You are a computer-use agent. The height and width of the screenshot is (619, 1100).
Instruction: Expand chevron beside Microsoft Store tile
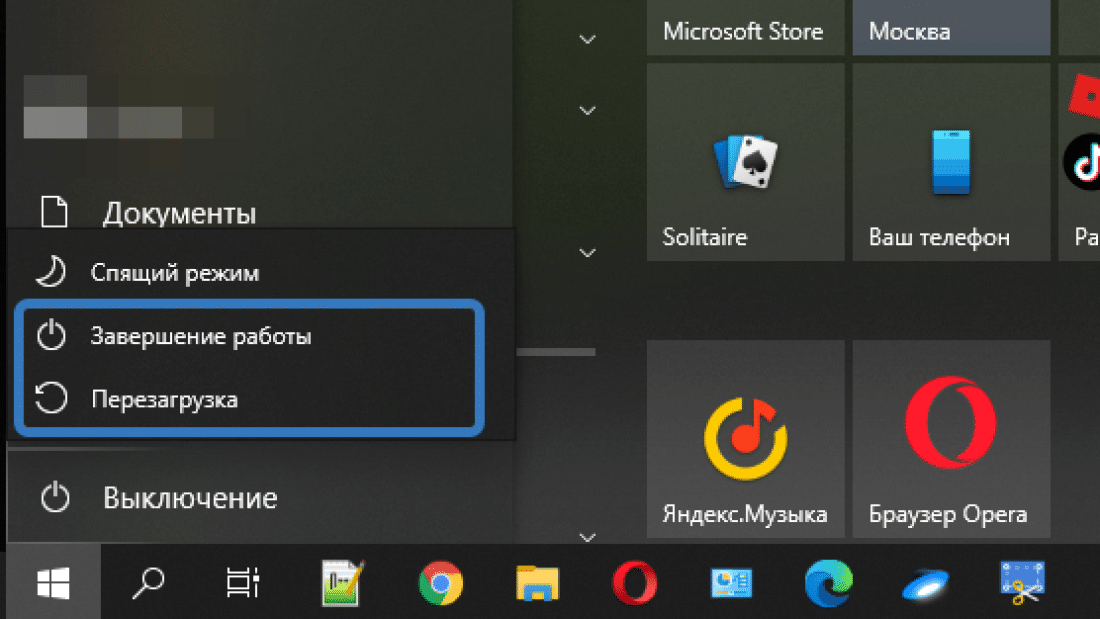point(588,39)
